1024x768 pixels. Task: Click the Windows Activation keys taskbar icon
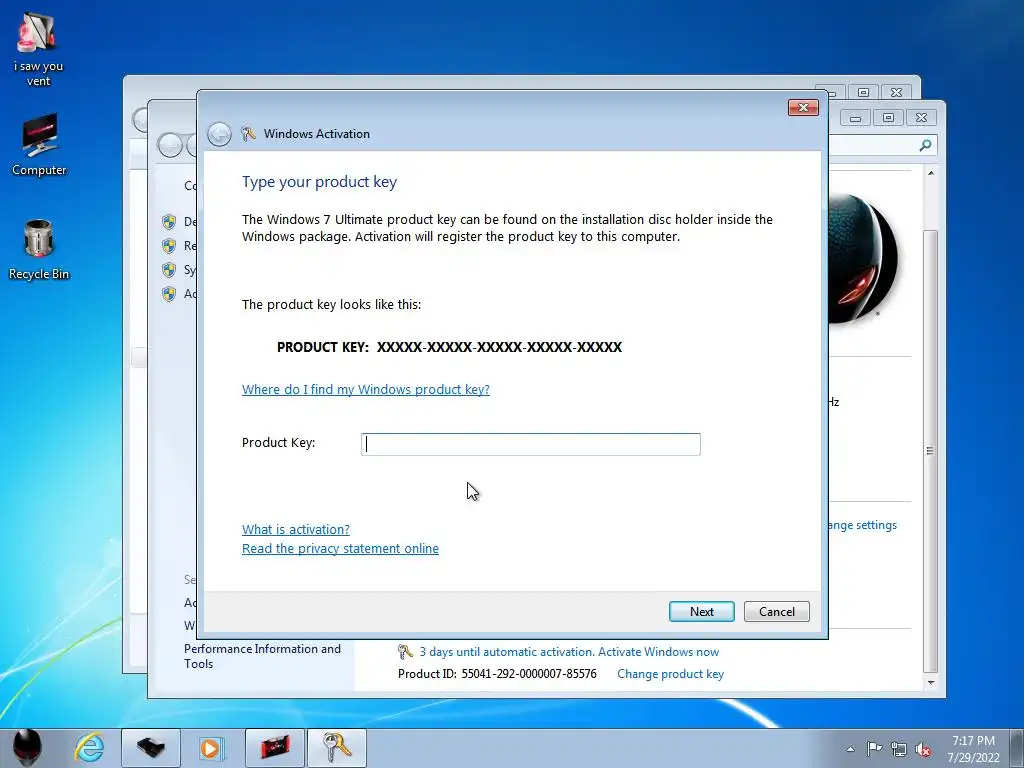pyautogui.click(x=336, y=748)
